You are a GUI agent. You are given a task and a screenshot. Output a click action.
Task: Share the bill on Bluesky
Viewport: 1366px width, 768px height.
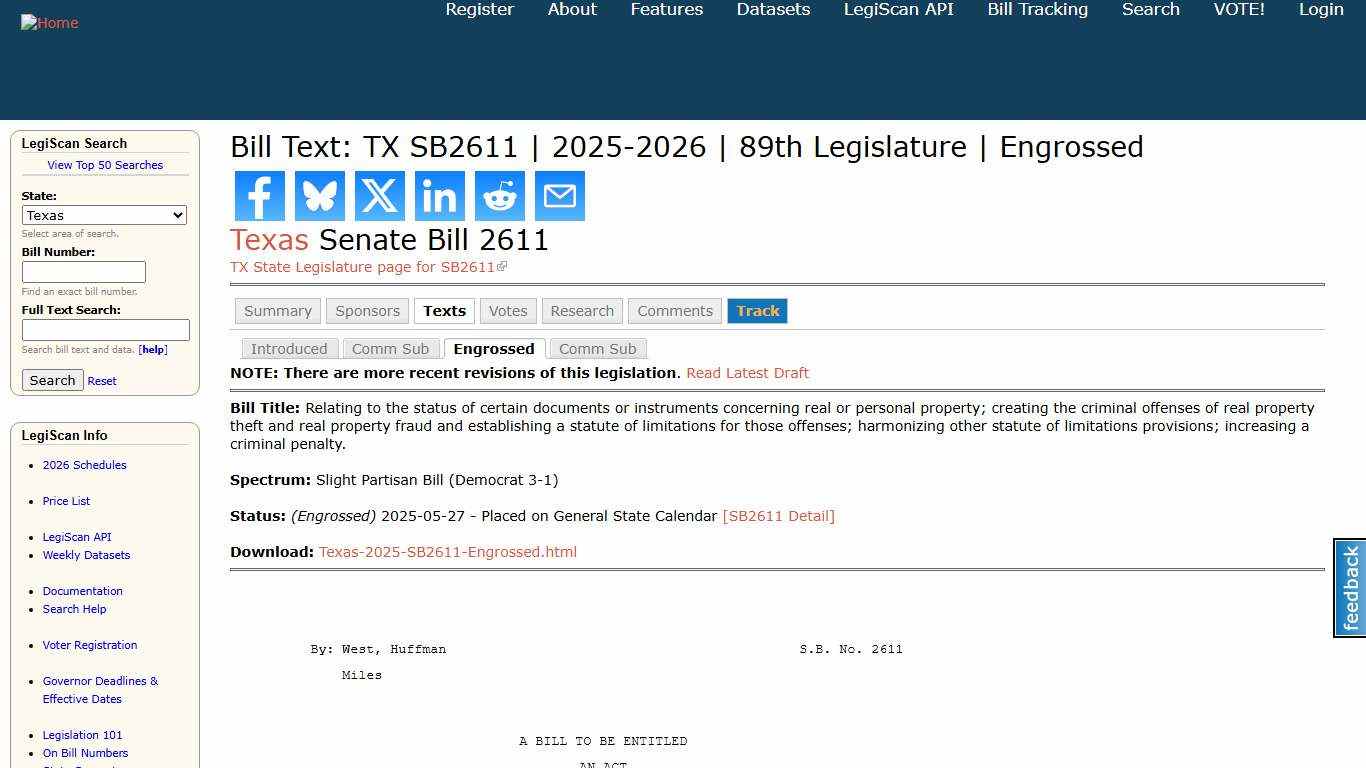(319, 196)
